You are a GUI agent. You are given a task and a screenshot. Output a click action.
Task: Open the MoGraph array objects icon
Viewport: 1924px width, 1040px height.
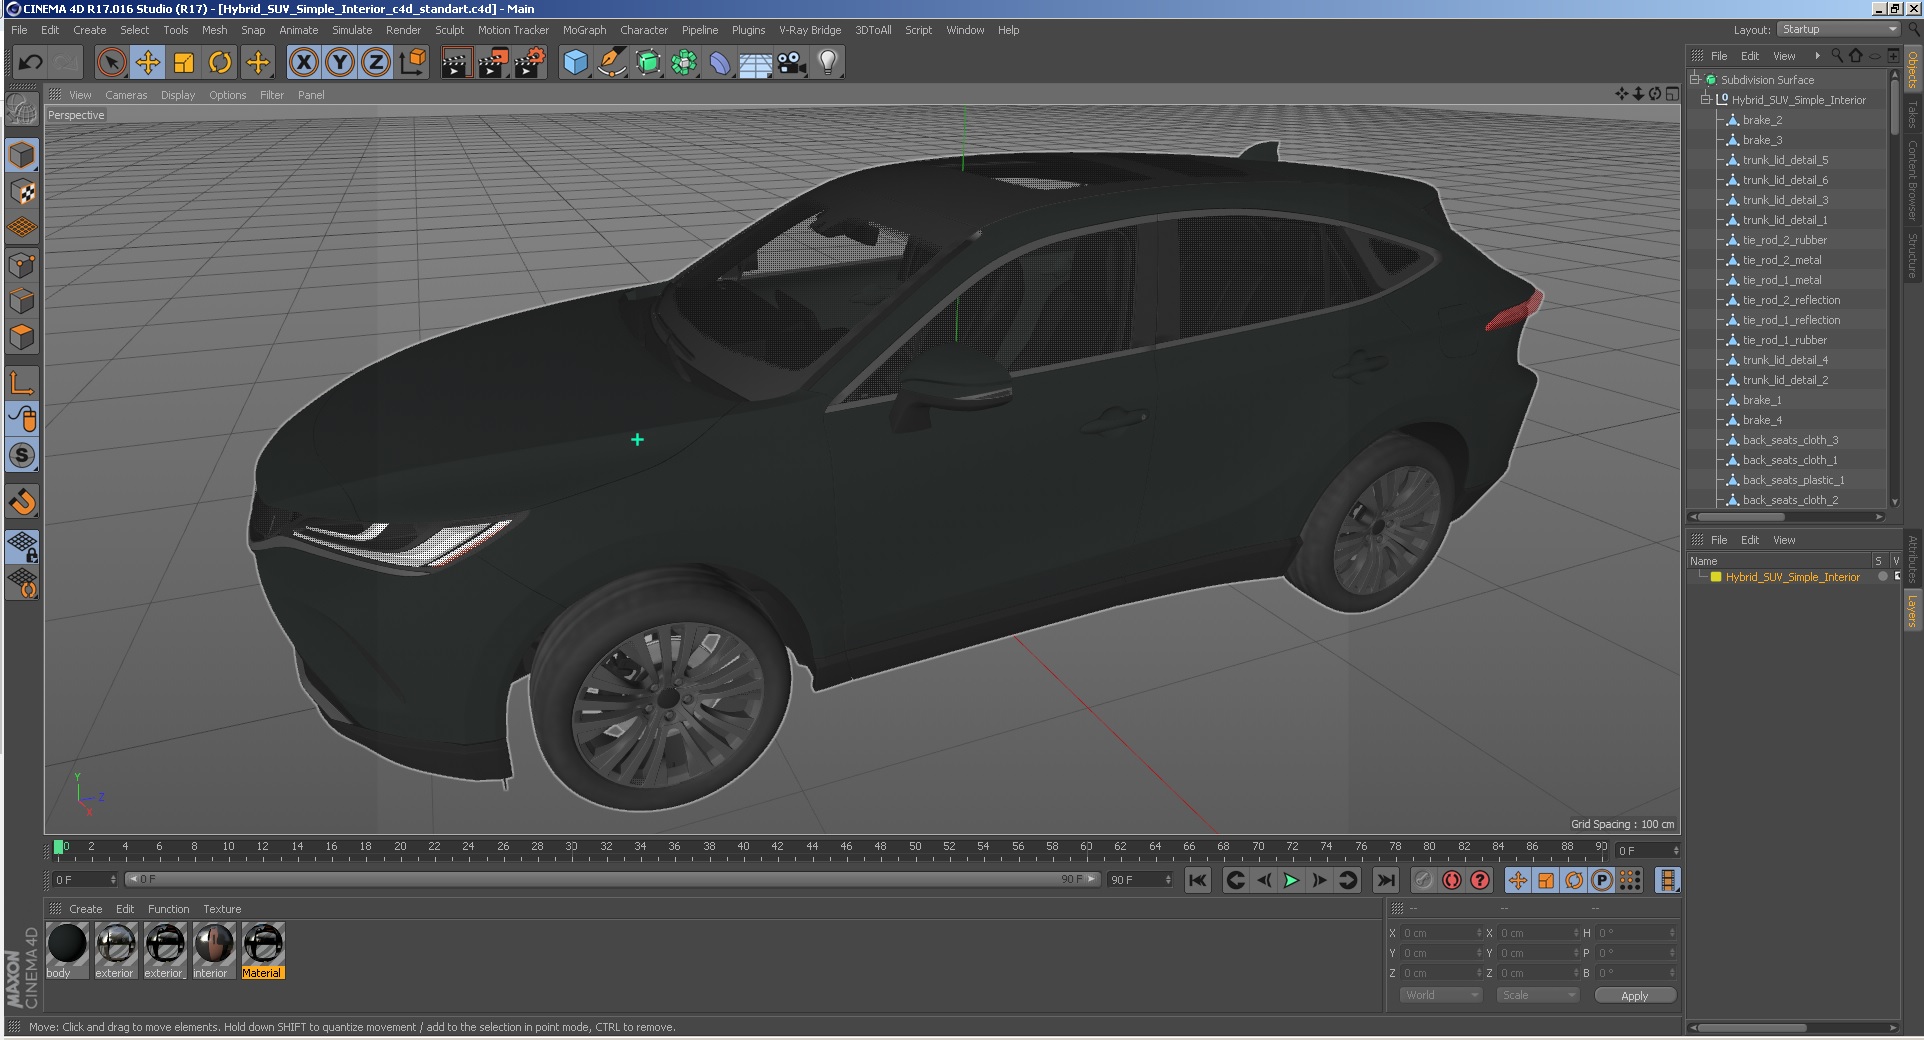pyautogui.click(x=684, y=63)
